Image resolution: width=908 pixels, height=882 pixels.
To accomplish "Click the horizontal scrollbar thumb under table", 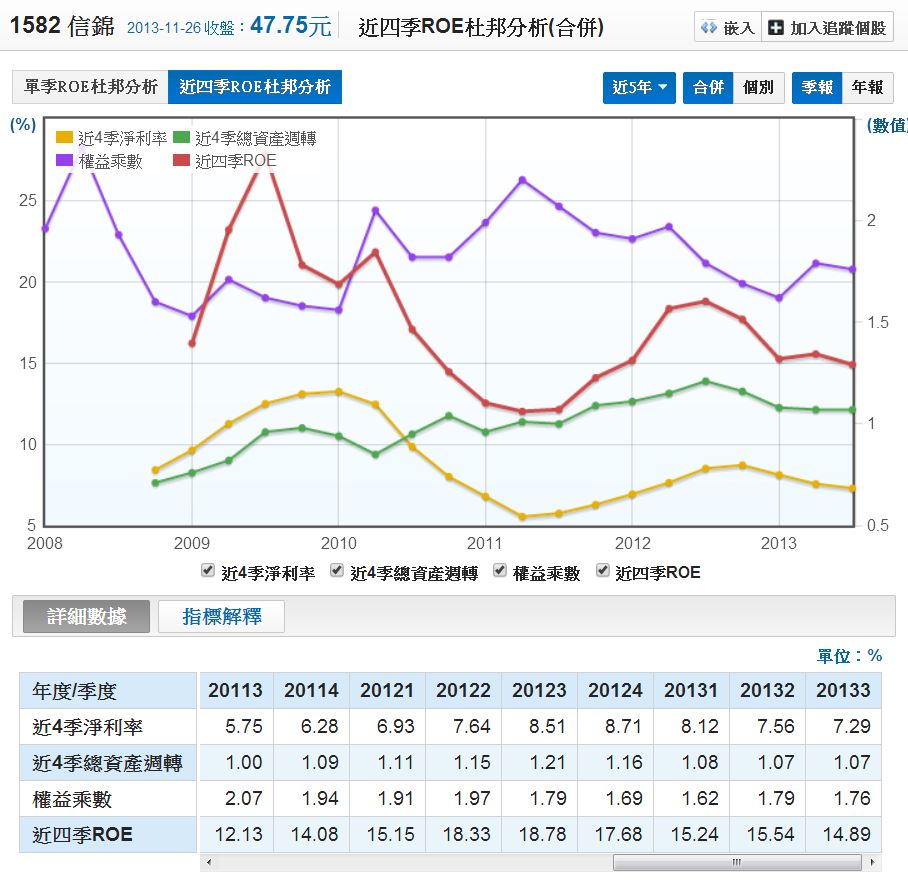I will point(736,863).
